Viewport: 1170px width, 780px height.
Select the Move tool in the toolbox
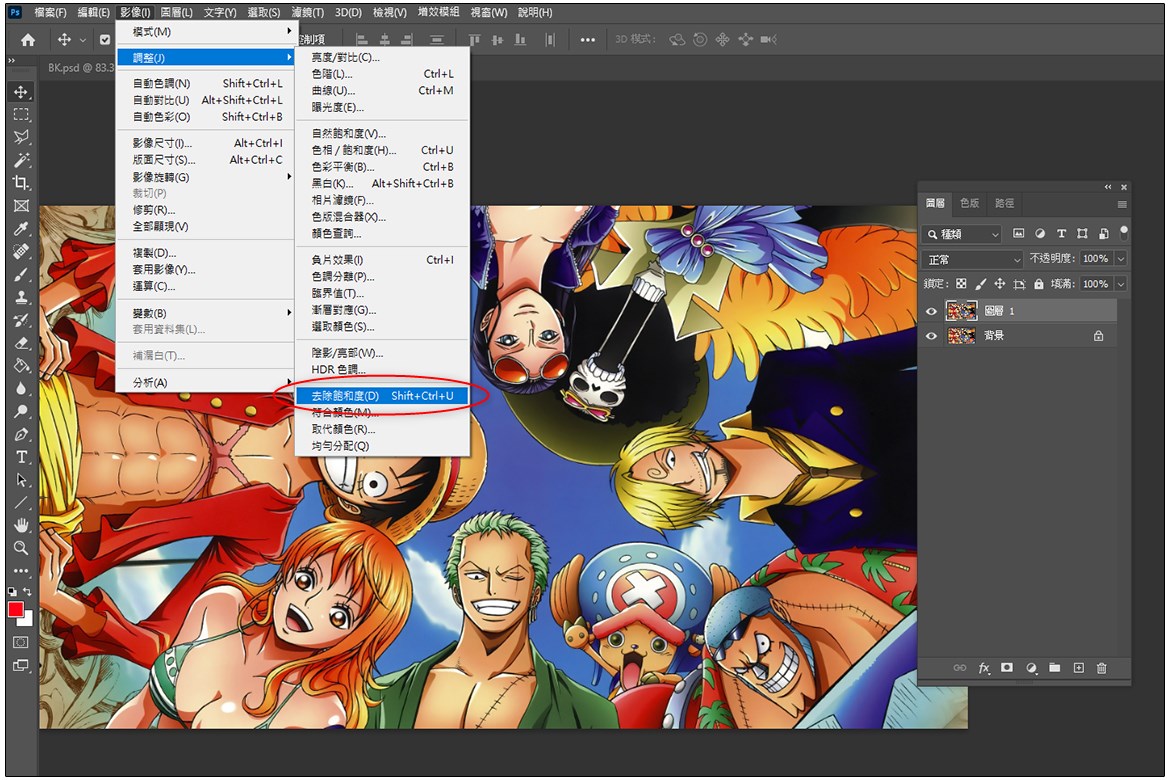click(21, 92)
